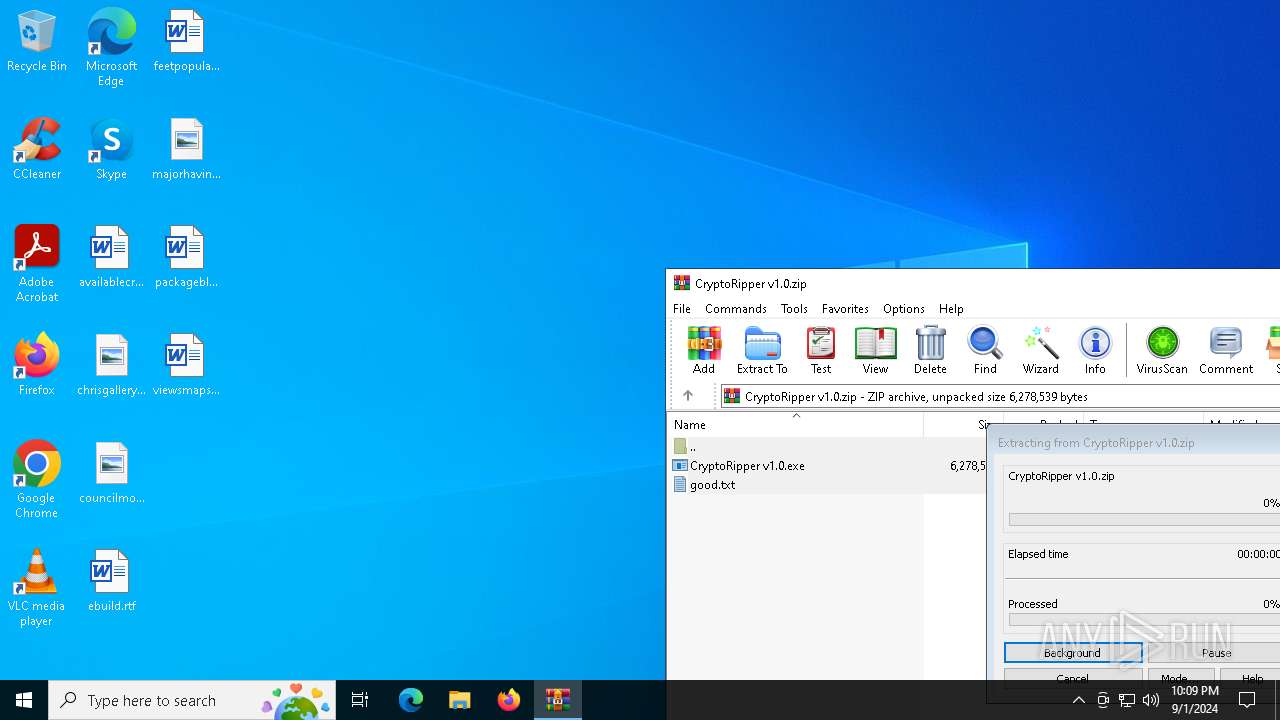Open the Options menu
Viewport: 1280px width, 720px height.
(904, 309)
